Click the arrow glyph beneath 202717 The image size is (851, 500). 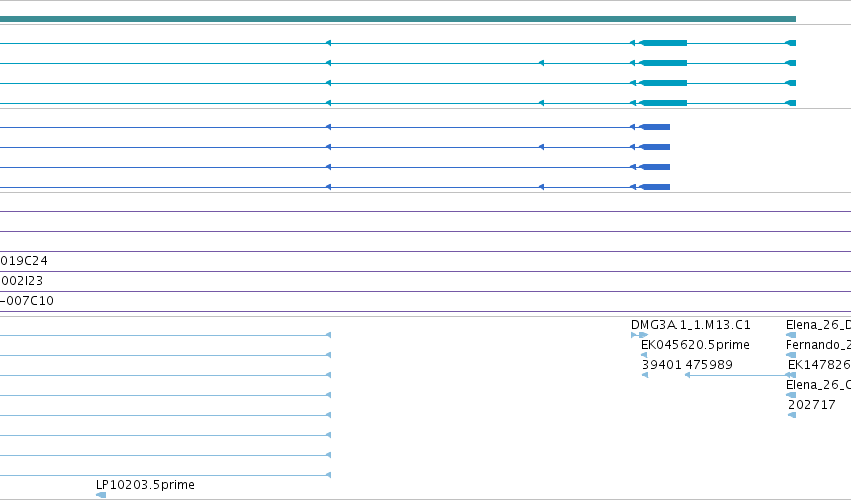point(792,415)
